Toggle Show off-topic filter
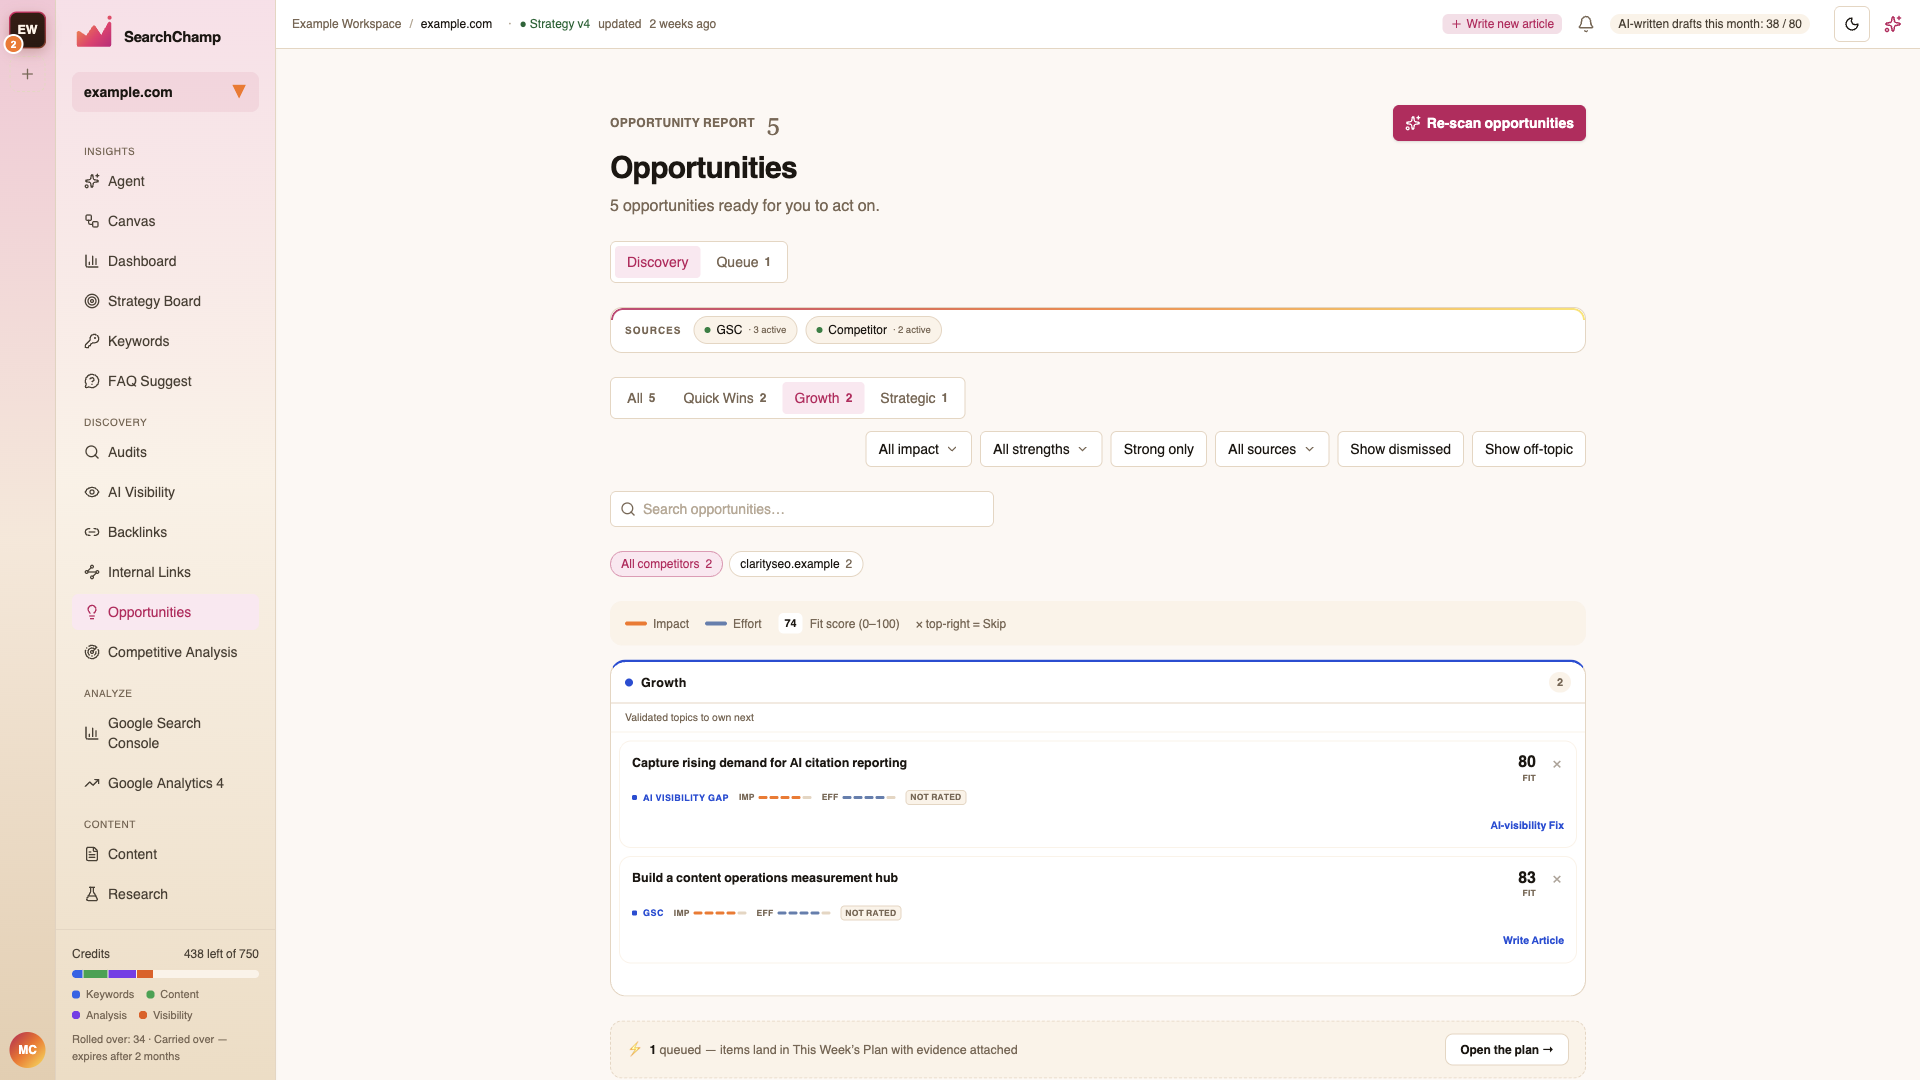Image resolution: width=1920 pixels, height=1080 pixels. (x=1528, y=449)
